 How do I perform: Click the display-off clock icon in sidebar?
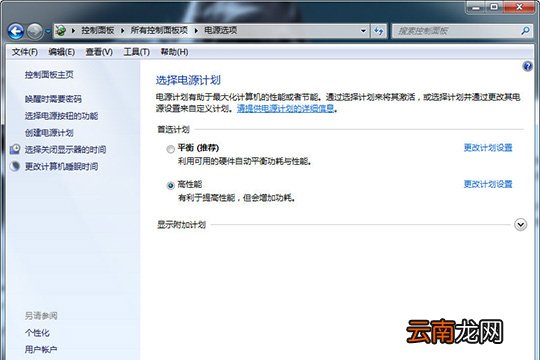pyautogui.click(x=15, y=149)
